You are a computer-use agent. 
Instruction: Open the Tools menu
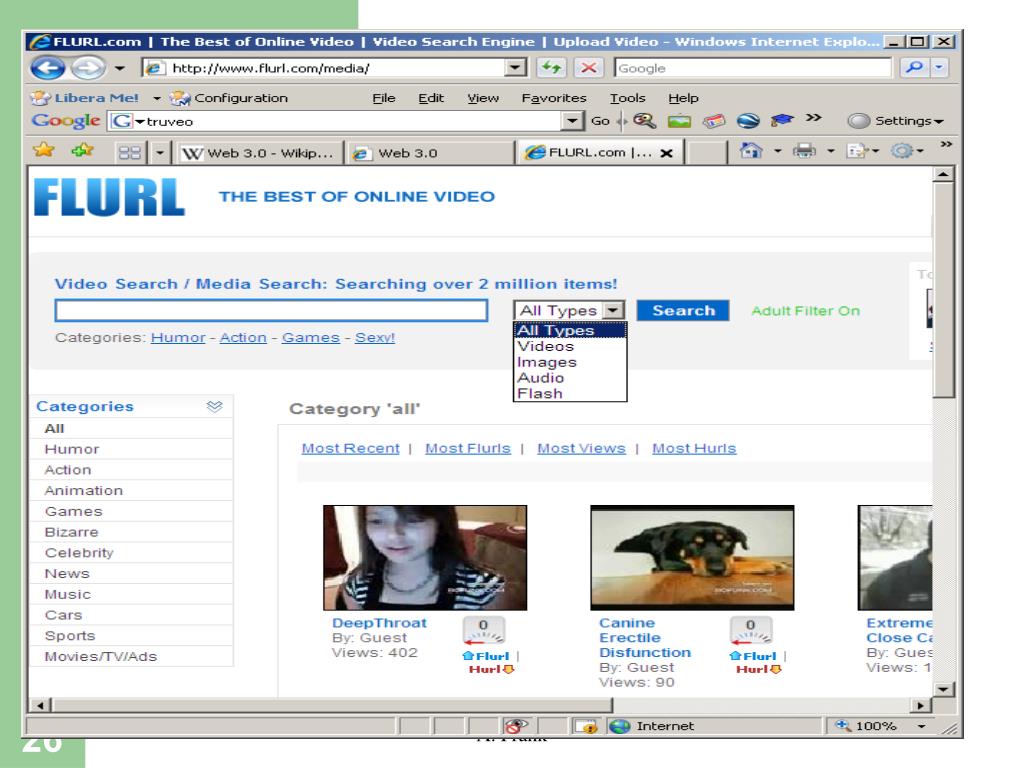tap(628, 98)
